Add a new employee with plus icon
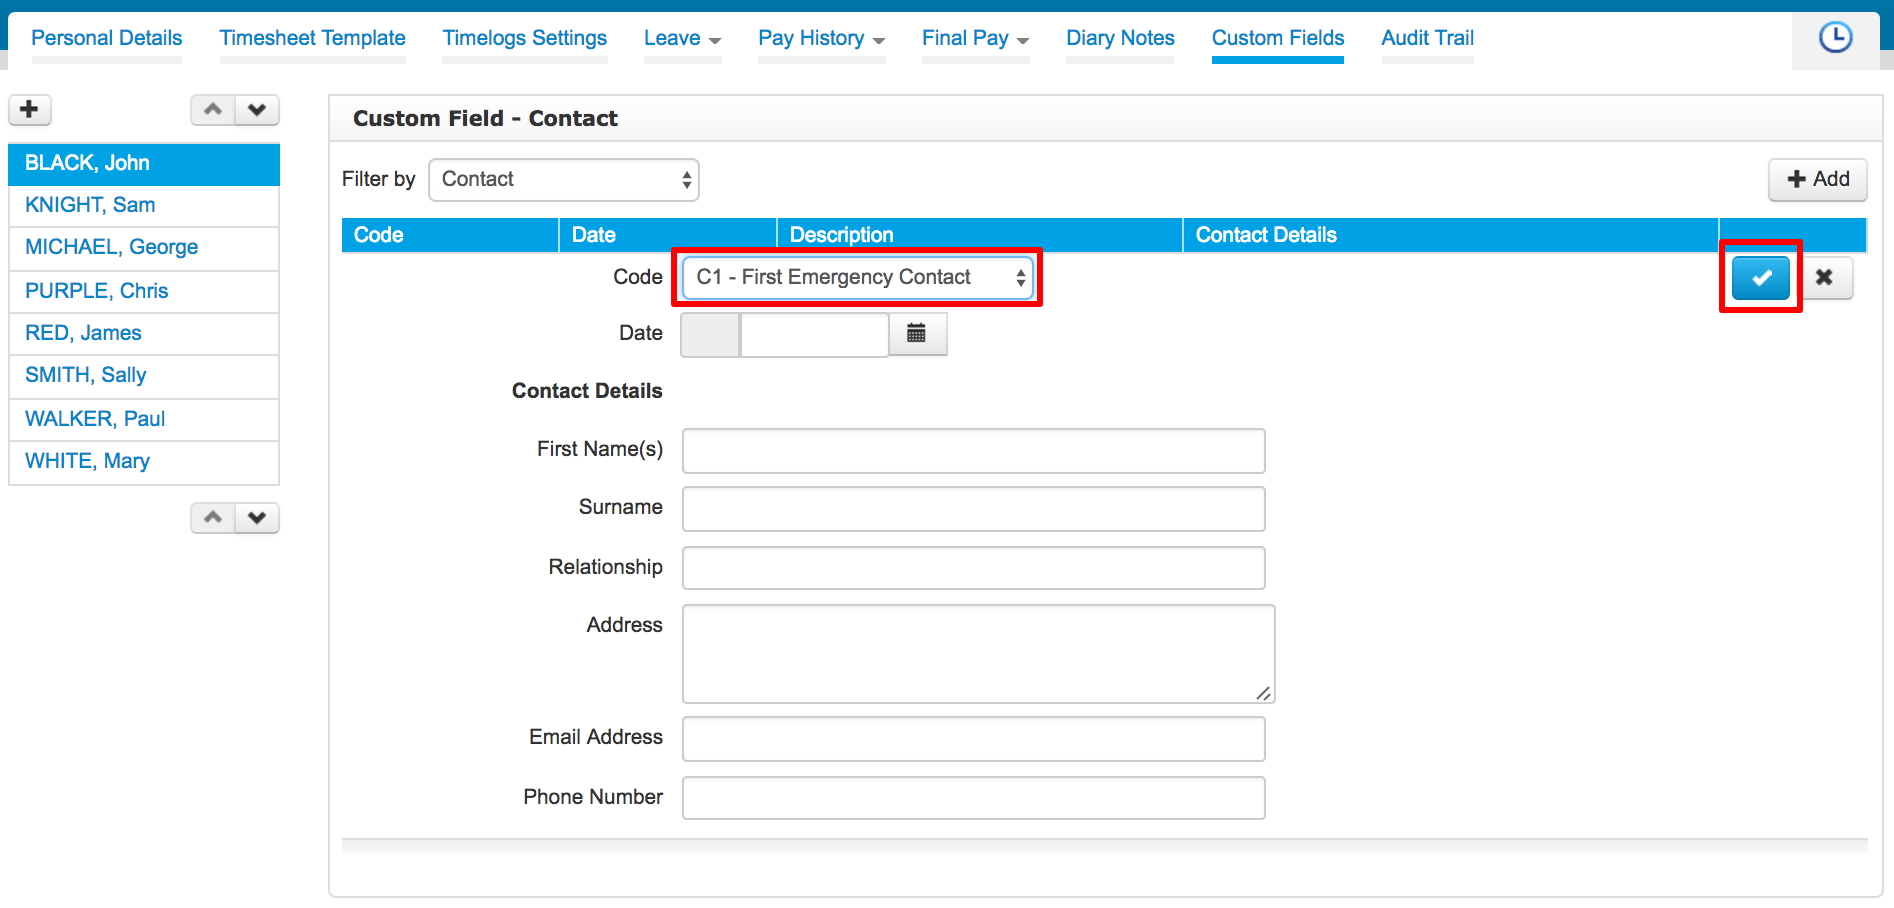1894x908 pixels. coord(30,110)
